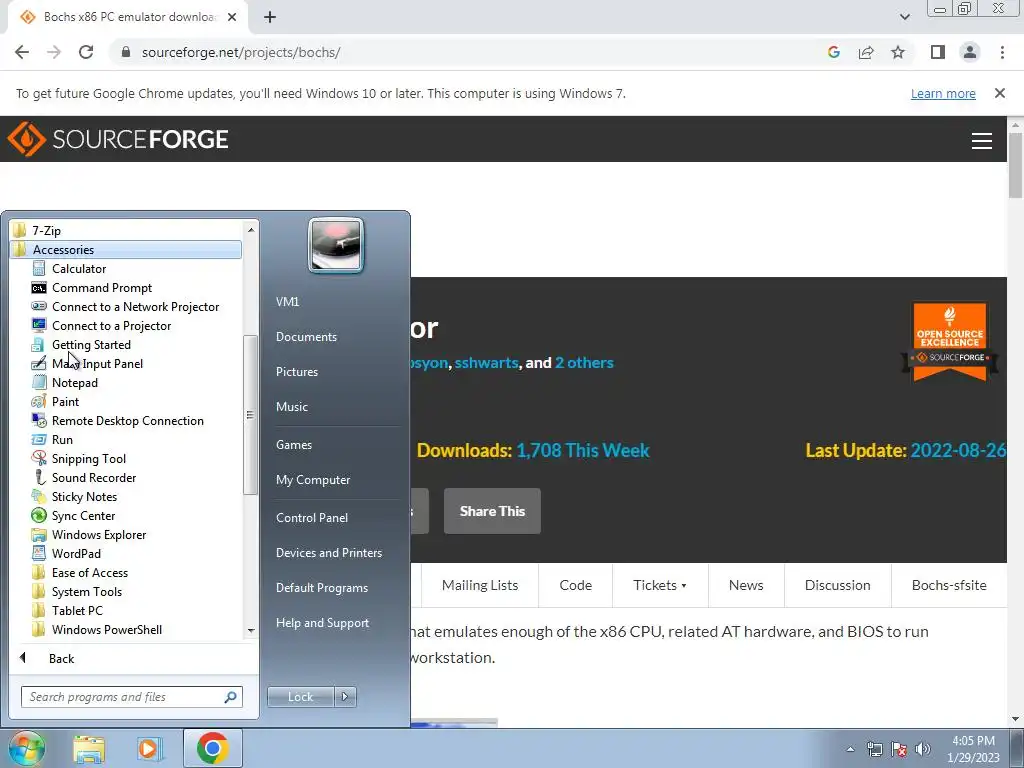Open Connect to a Network Projector
The height and width of the screenshot is (768, 1024).
point(135,306)
